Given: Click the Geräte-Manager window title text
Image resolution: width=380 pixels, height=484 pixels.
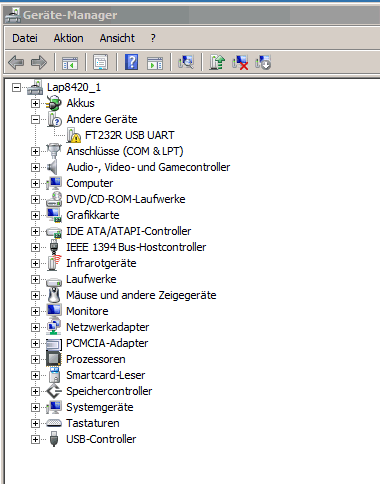Looking at the screenshot, I should 70,15.
